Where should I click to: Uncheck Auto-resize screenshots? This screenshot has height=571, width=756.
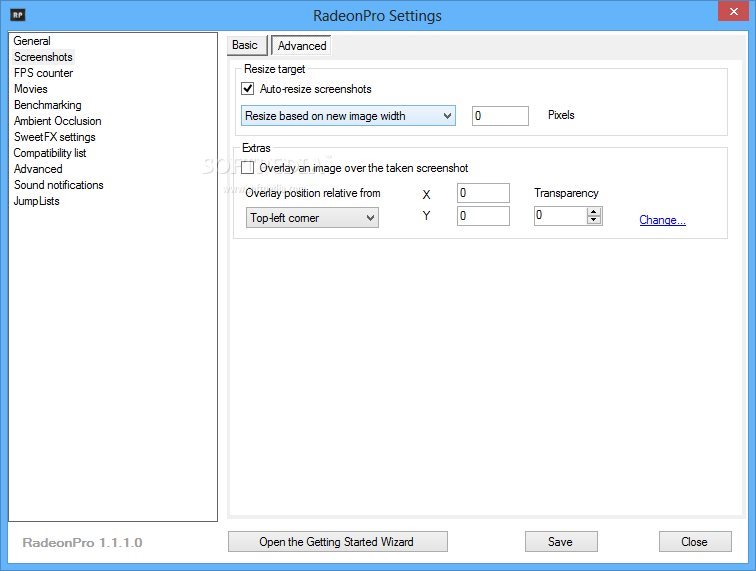[247, 89]
